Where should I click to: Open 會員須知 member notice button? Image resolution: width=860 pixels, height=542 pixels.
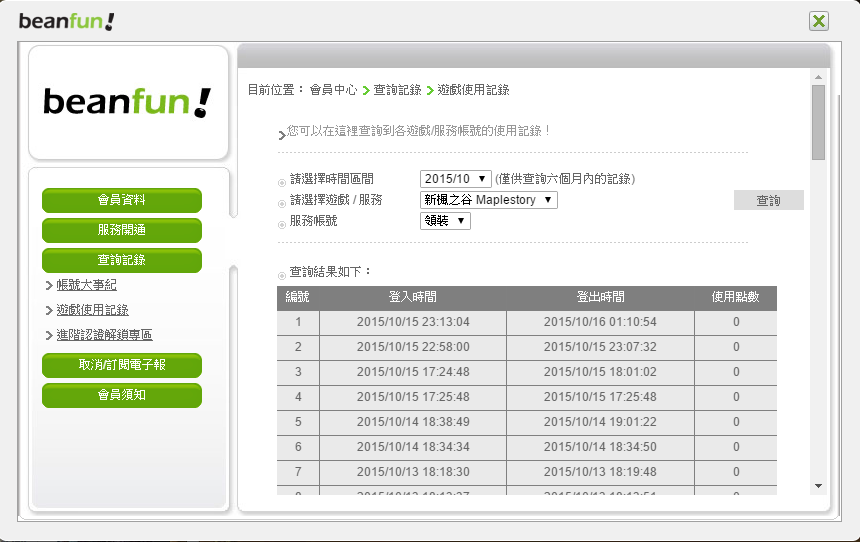pyautogui.click(x=122, y=396)
